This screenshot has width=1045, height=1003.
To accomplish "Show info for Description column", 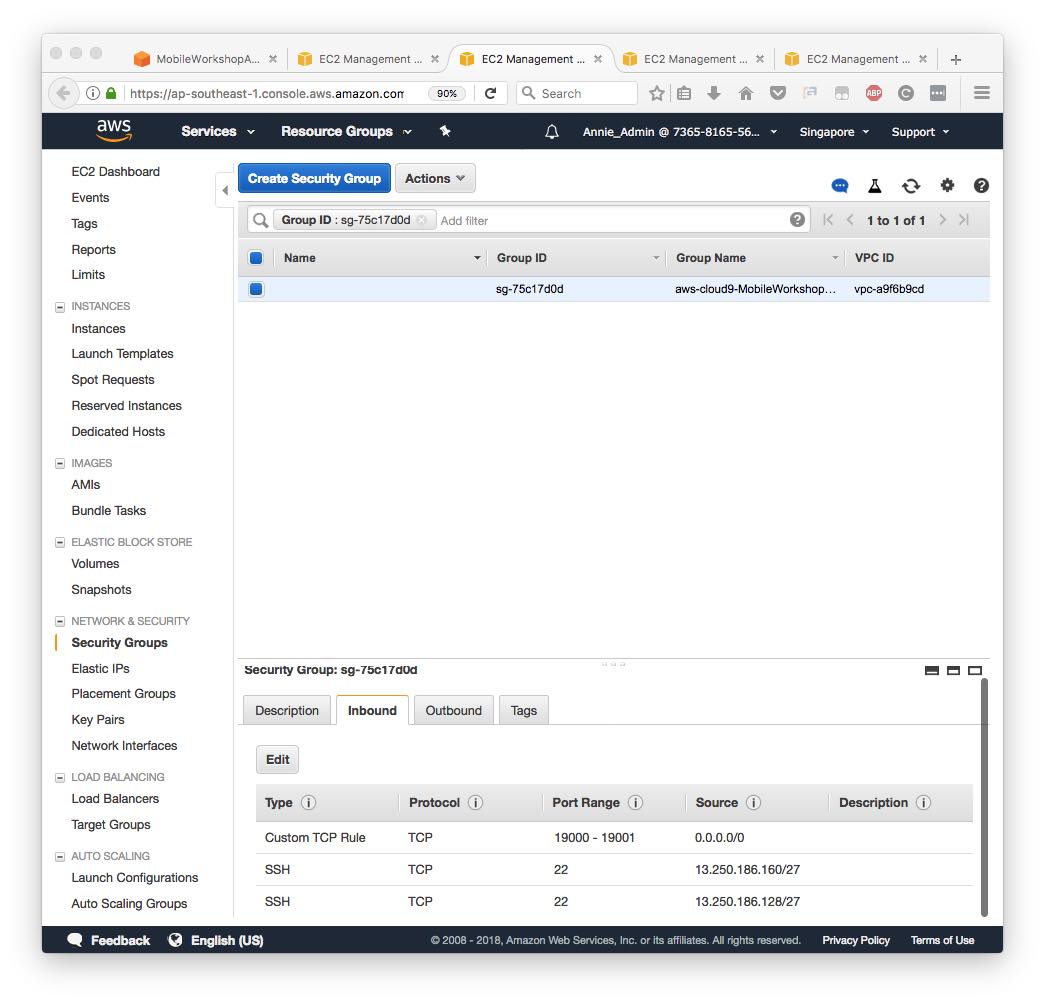I will click(923, 802).
